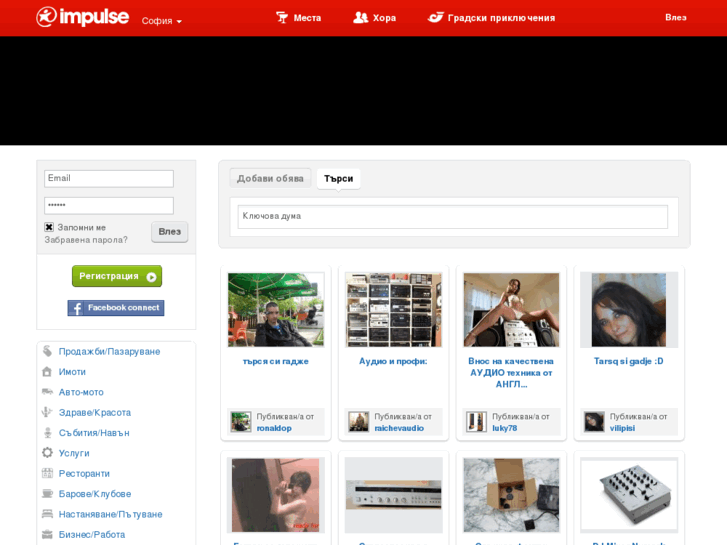Visit vilipisi user profile link
This screenshot has width=727, height=545.
coord(622,429)
